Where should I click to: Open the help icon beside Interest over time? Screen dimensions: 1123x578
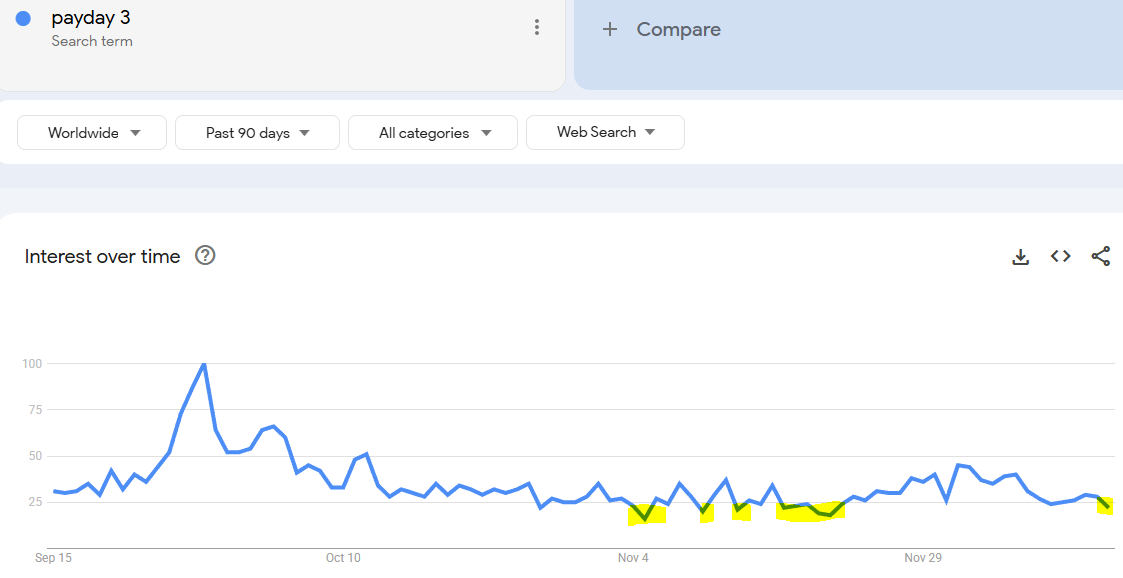205,256
